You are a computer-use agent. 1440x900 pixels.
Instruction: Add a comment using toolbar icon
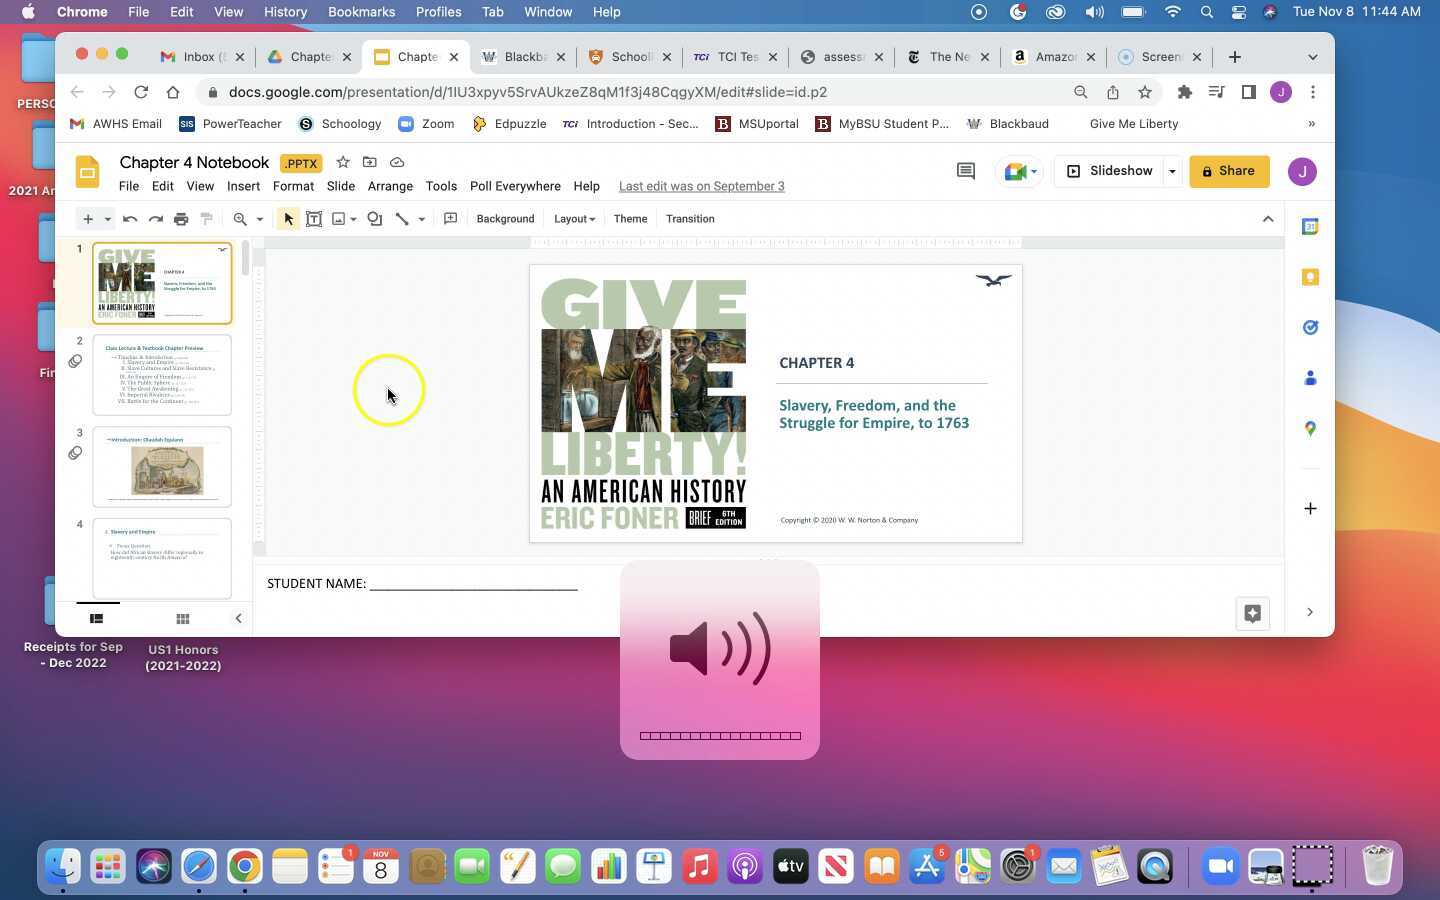pos(450,219)
